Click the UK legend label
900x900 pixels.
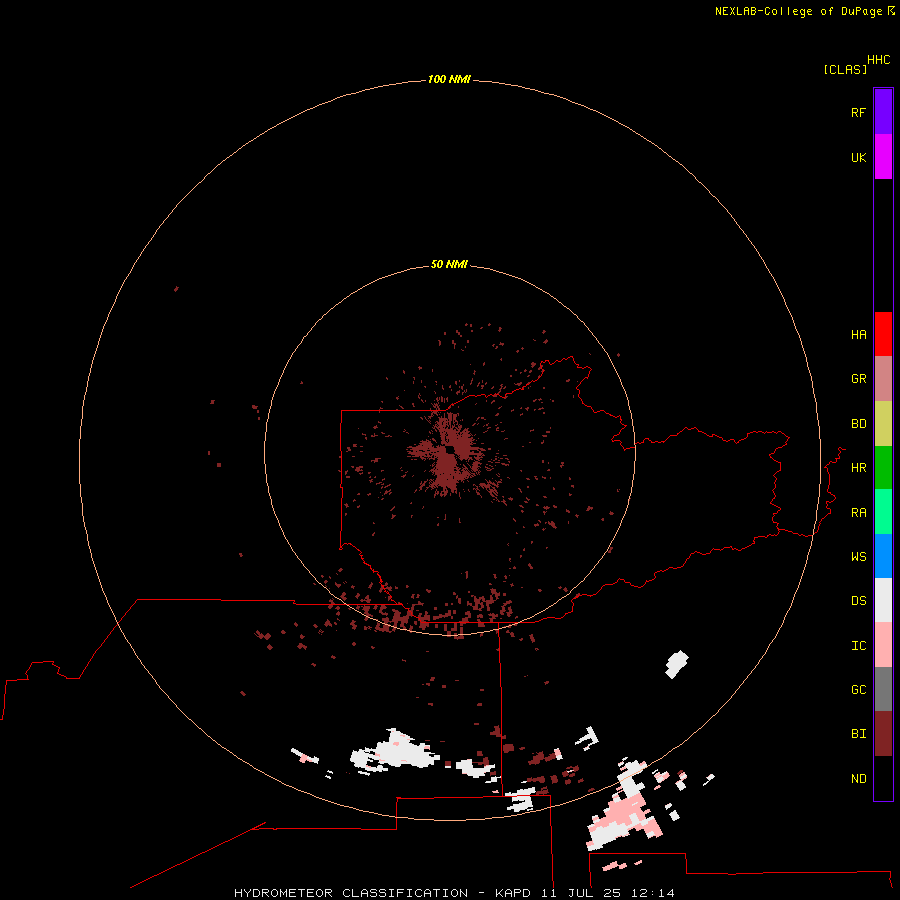pyautogui.click(x=858, y=157)
